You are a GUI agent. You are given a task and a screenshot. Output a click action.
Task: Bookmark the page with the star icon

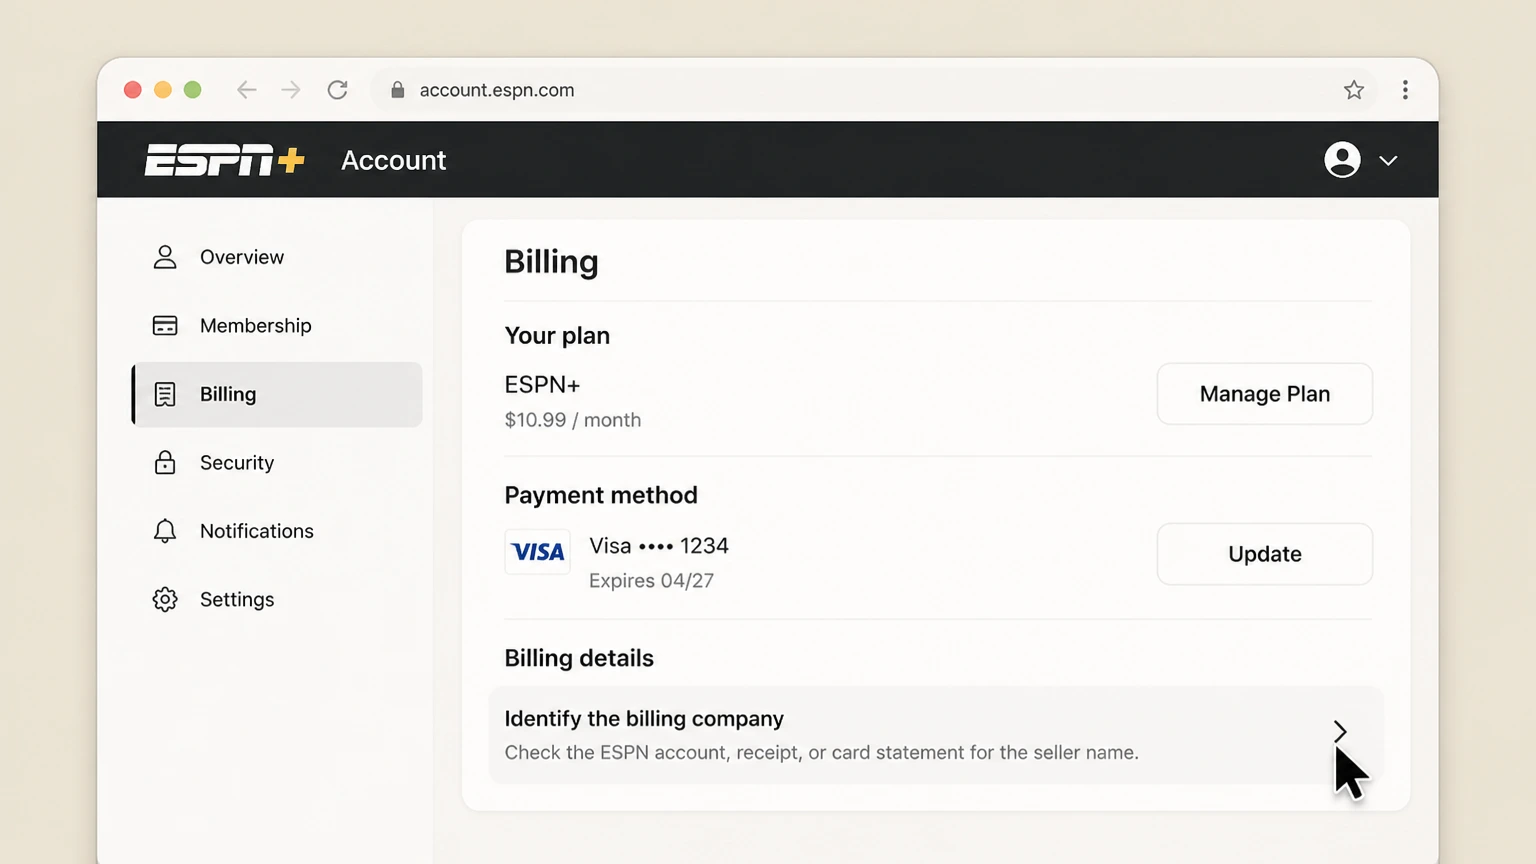1354,90
